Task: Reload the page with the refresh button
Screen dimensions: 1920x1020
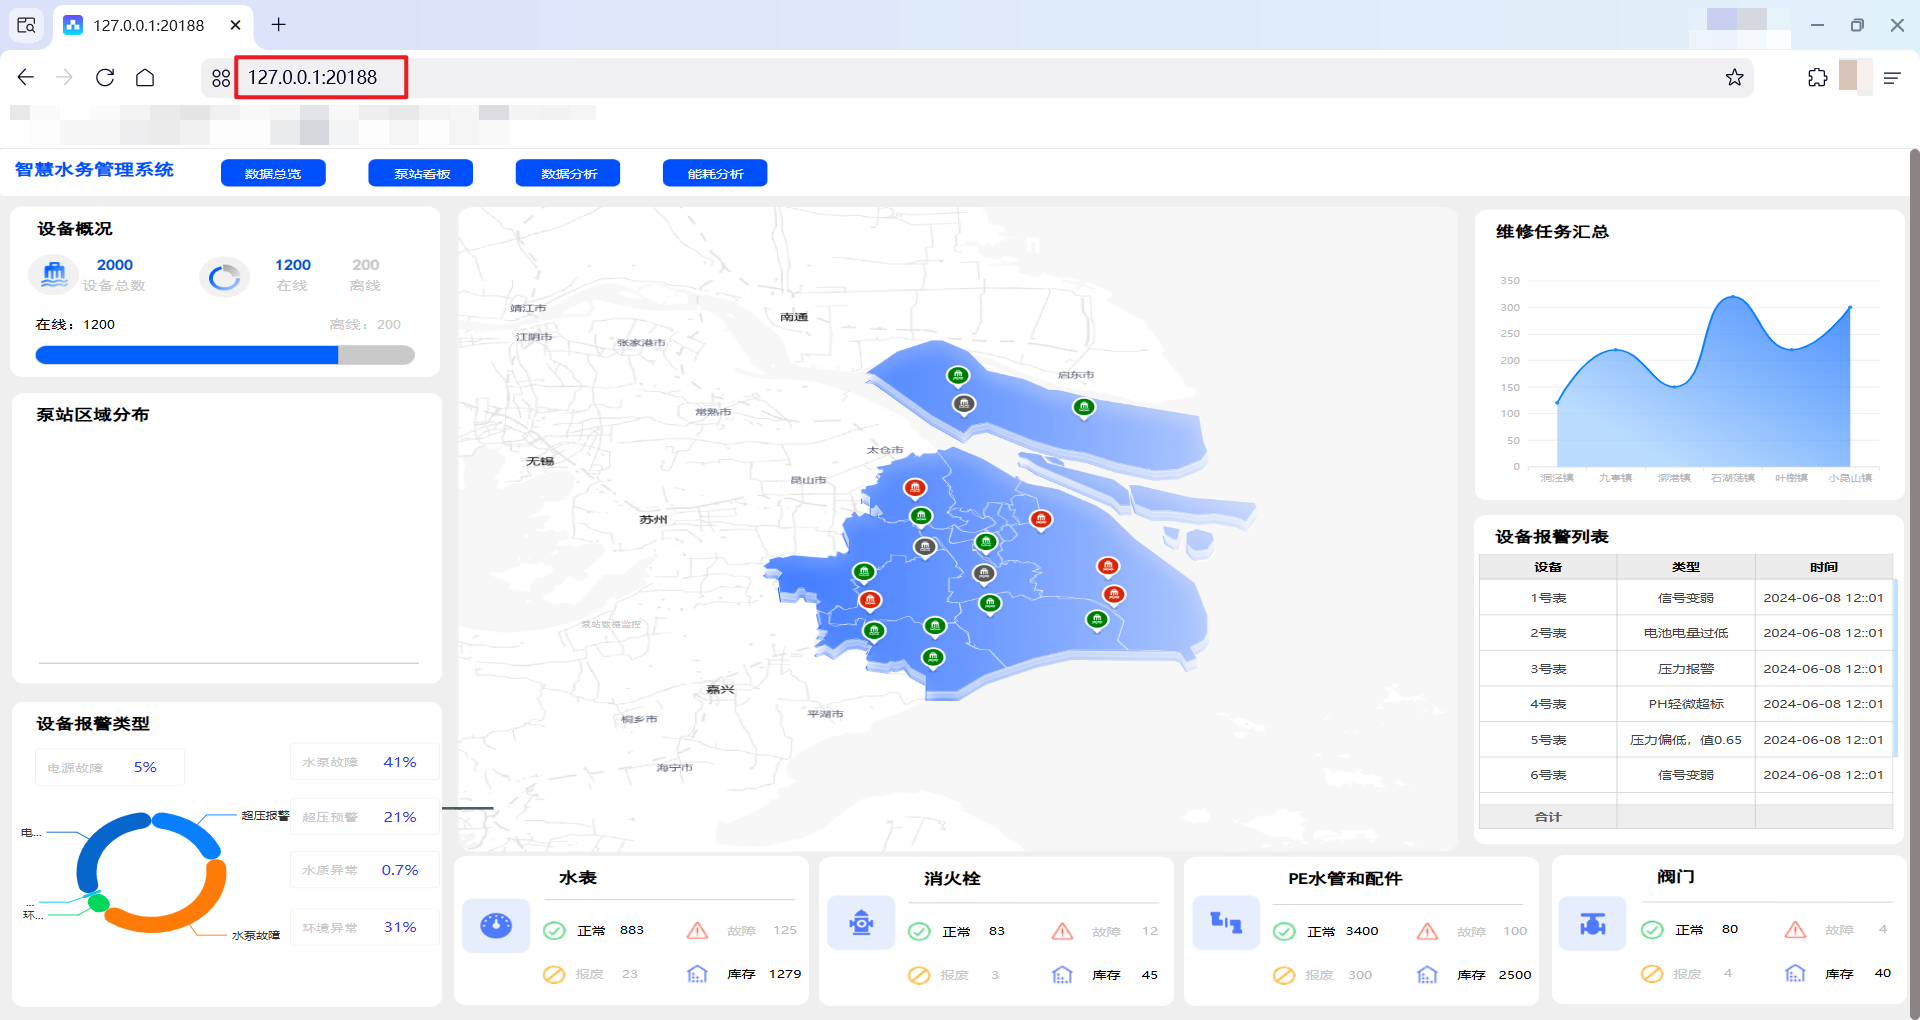Action: coord(105,78)
